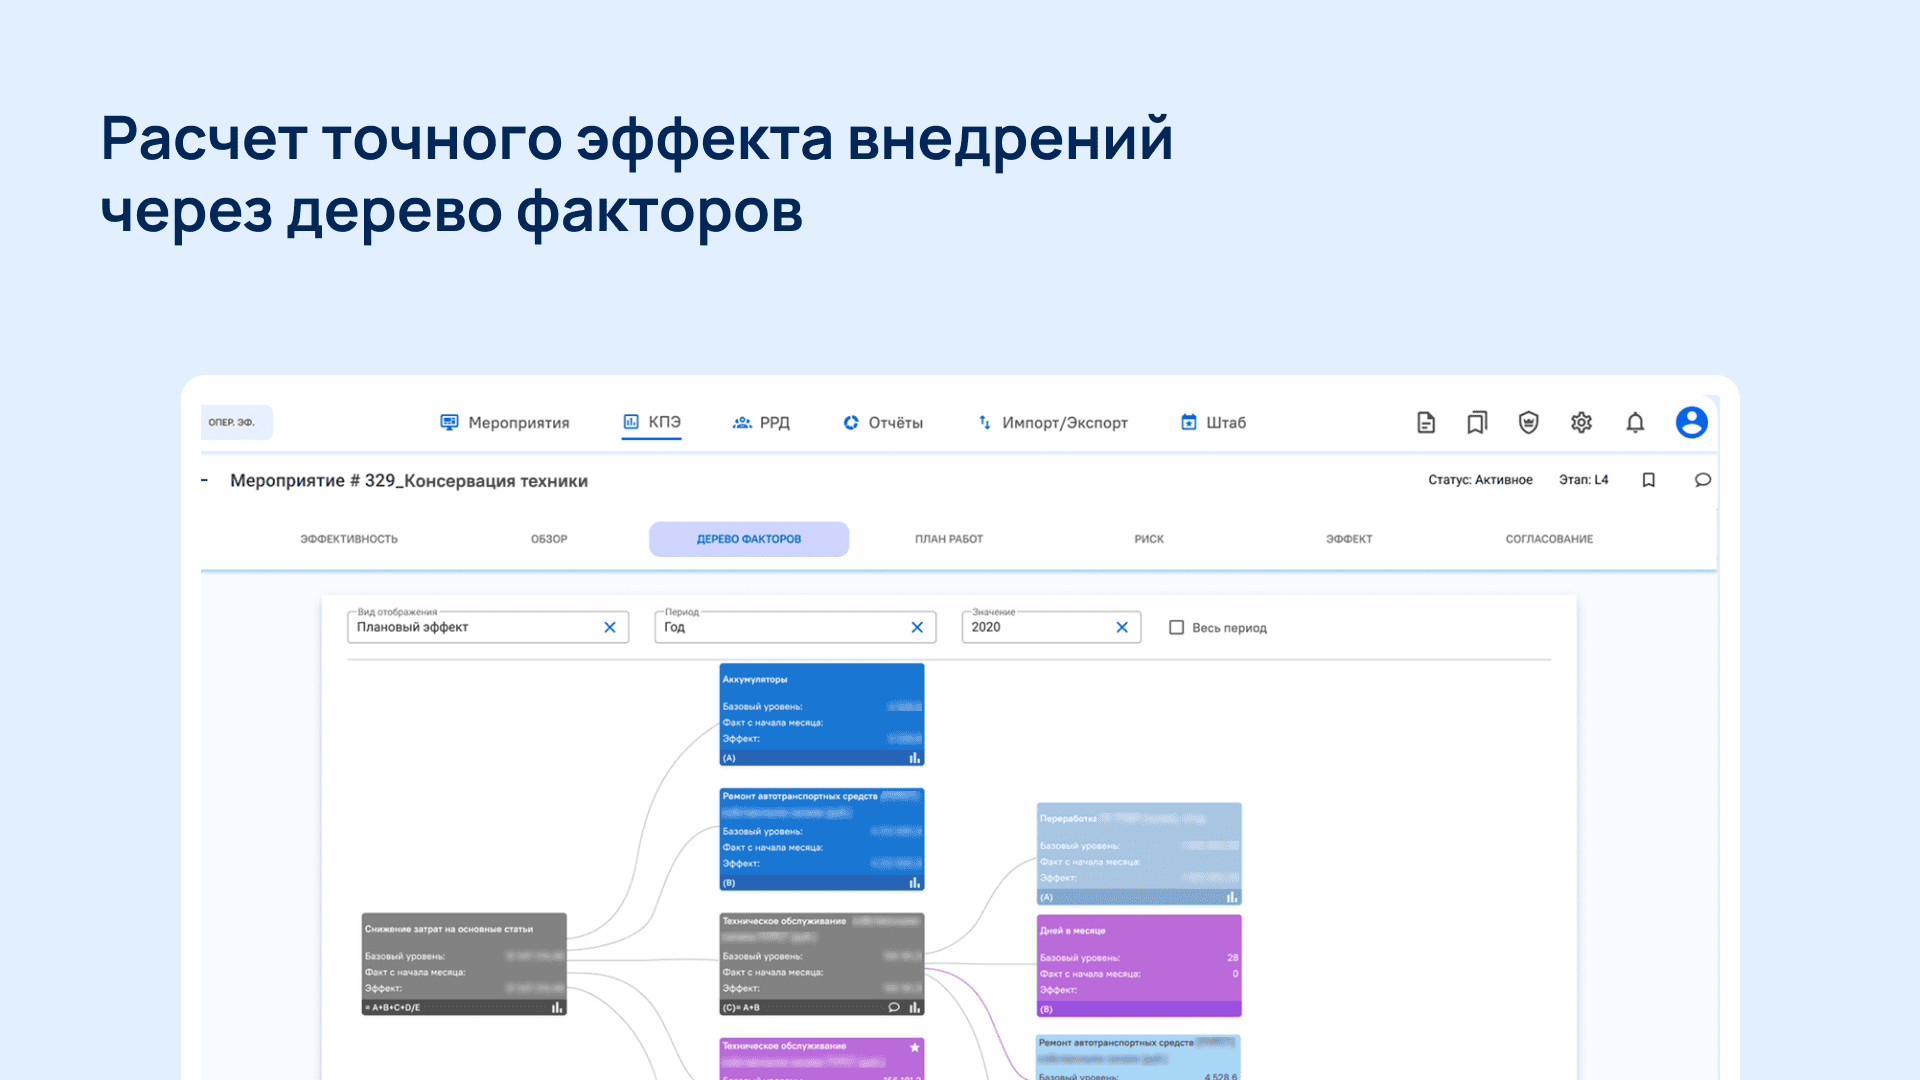Open the document icon in header
The width and height of the screenshot is (1920, 1080).
1426,423
